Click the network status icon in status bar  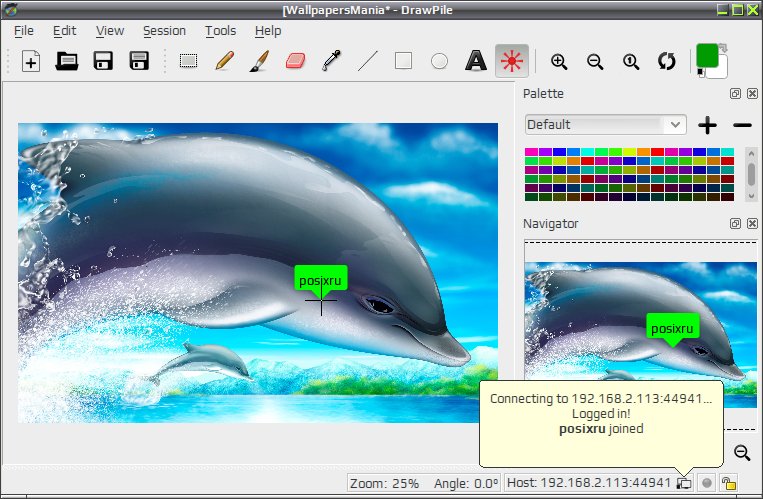point(684,483)
